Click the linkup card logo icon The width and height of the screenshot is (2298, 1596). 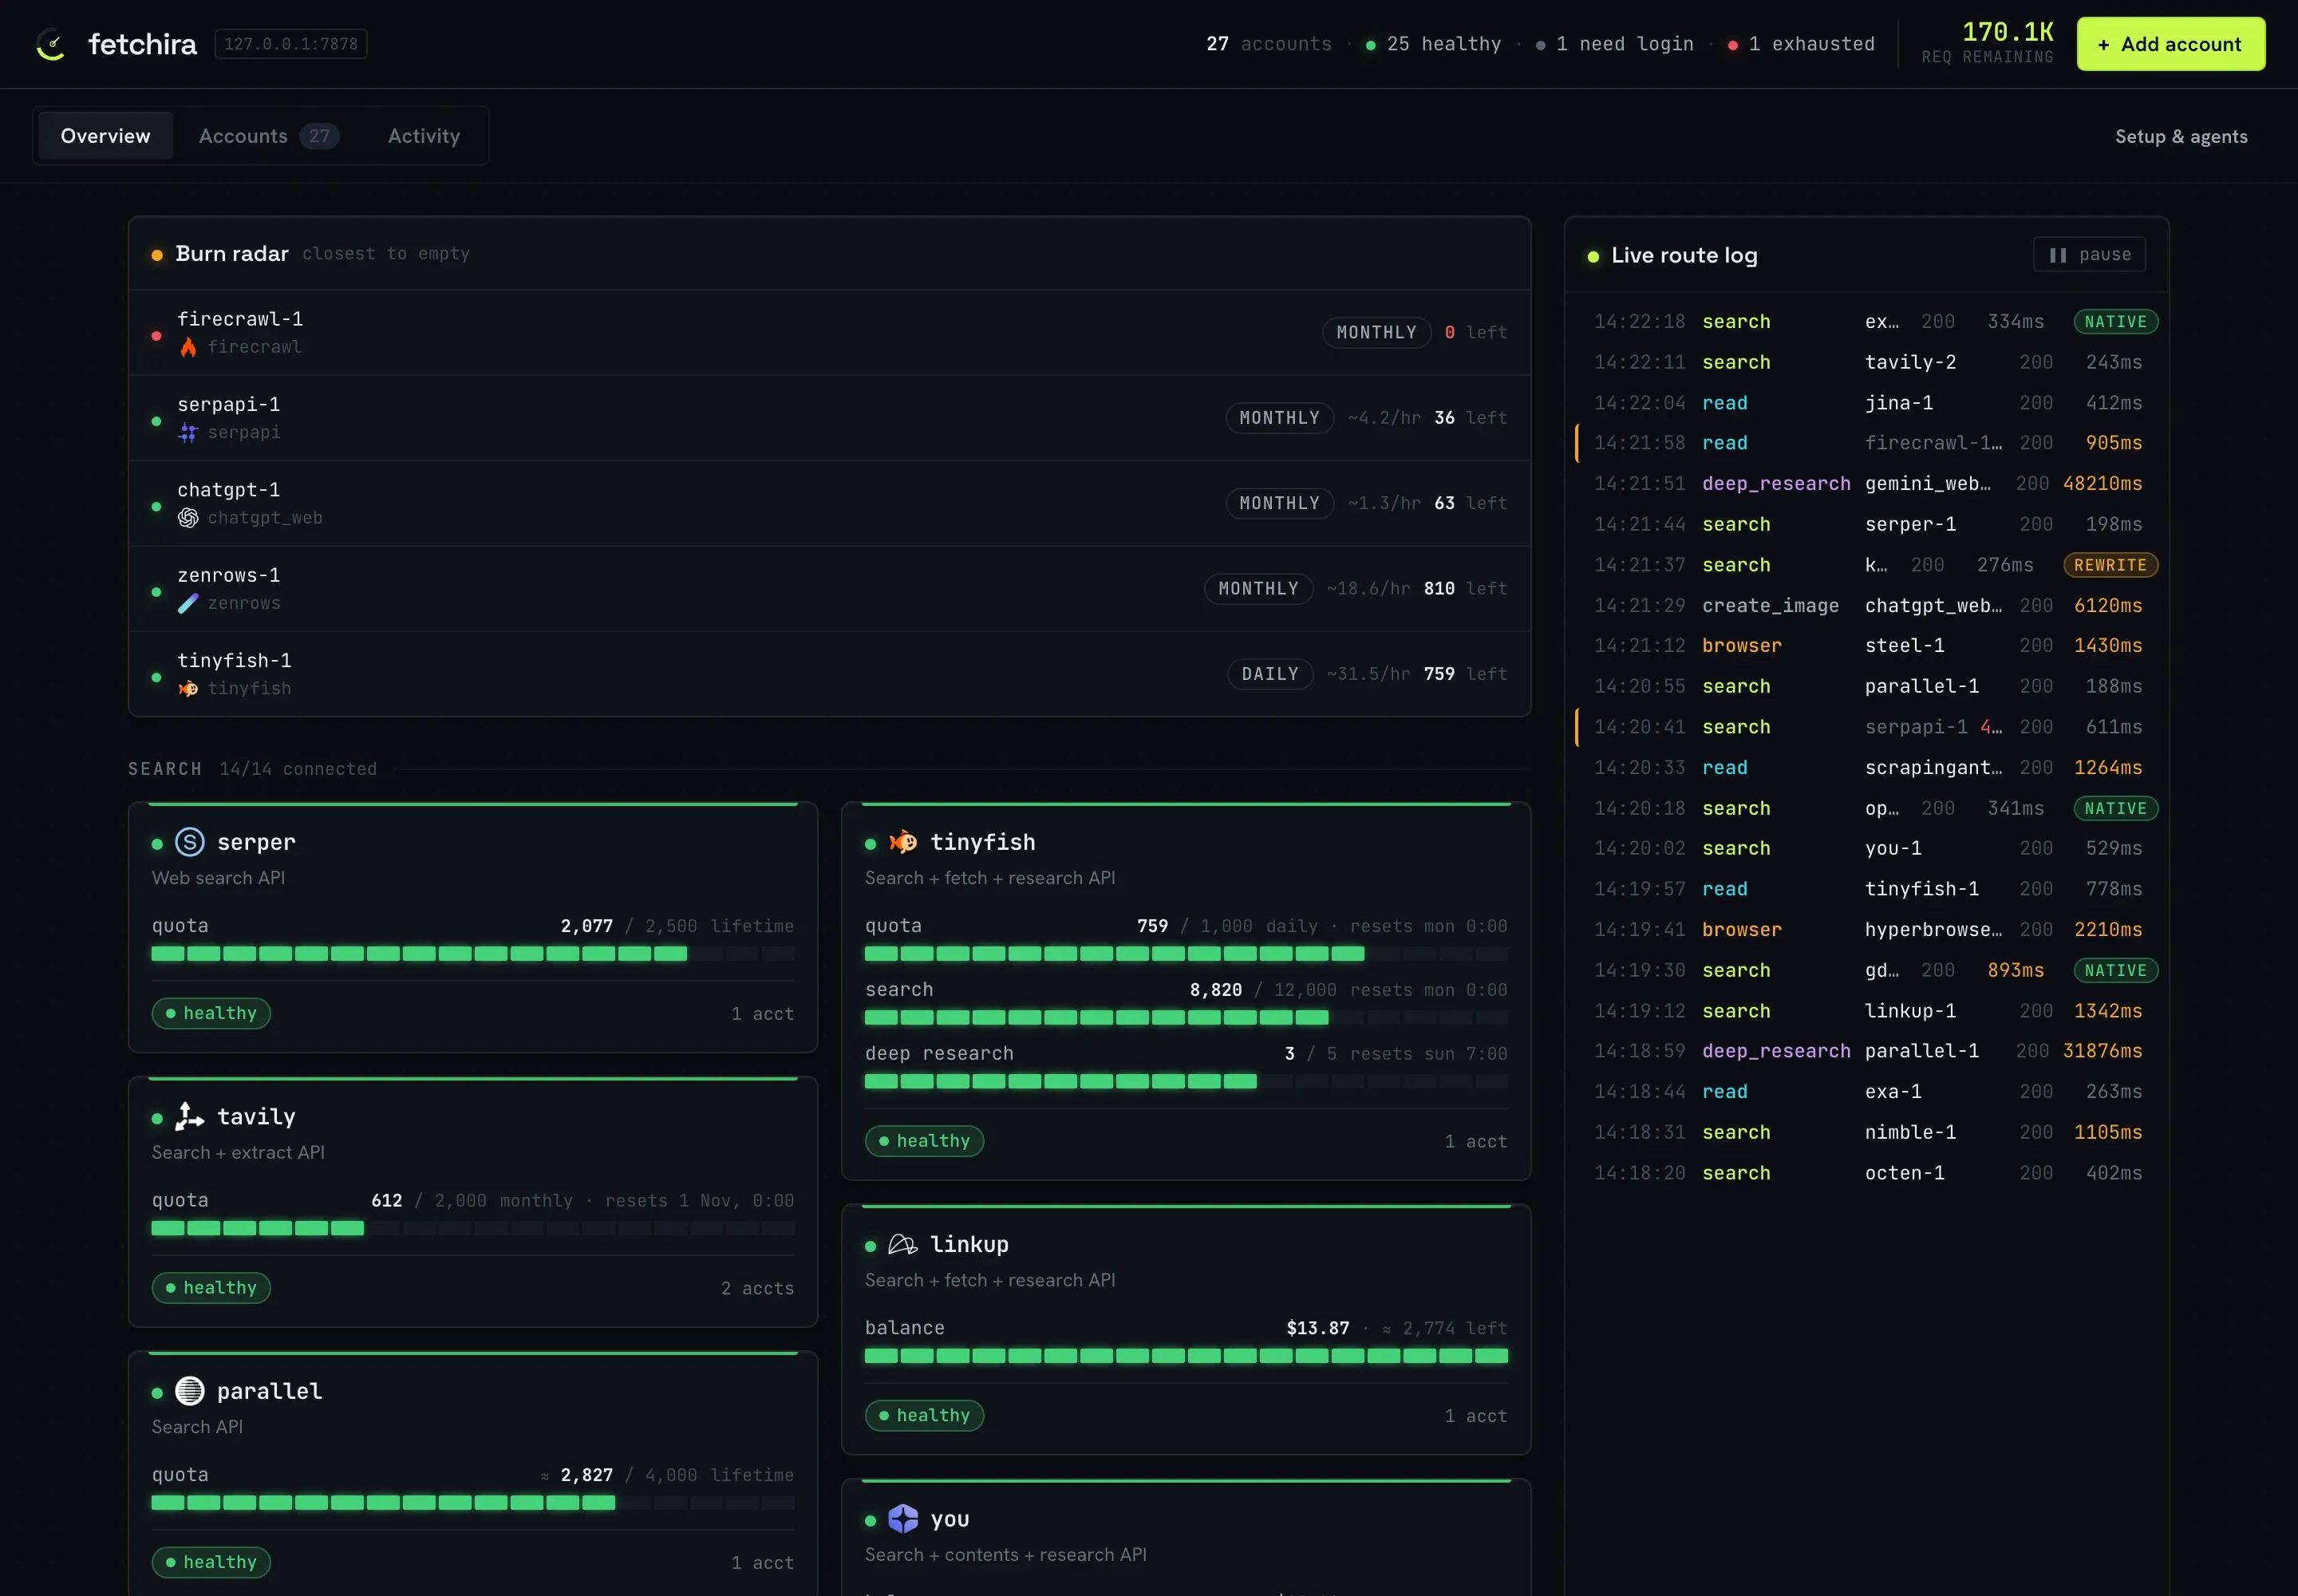coord(903,1244)
